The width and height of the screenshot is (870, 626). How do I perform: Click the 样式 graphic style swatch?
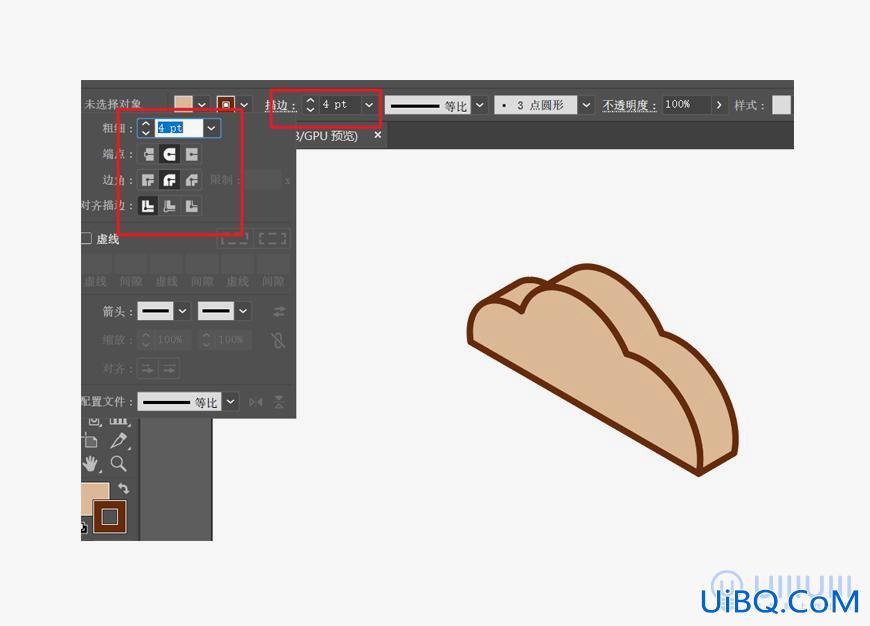click(x=781, y=105)
